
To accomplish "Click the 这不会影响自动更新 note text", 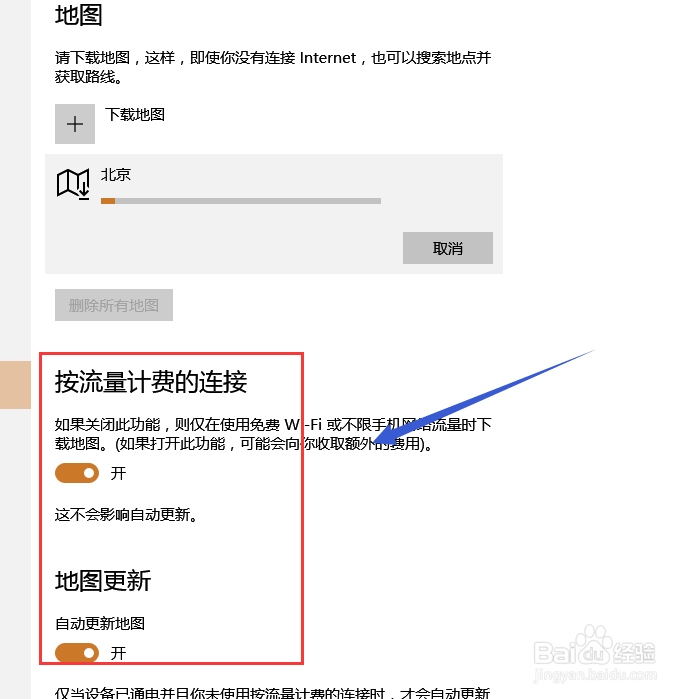I will (x=126, y=514).
